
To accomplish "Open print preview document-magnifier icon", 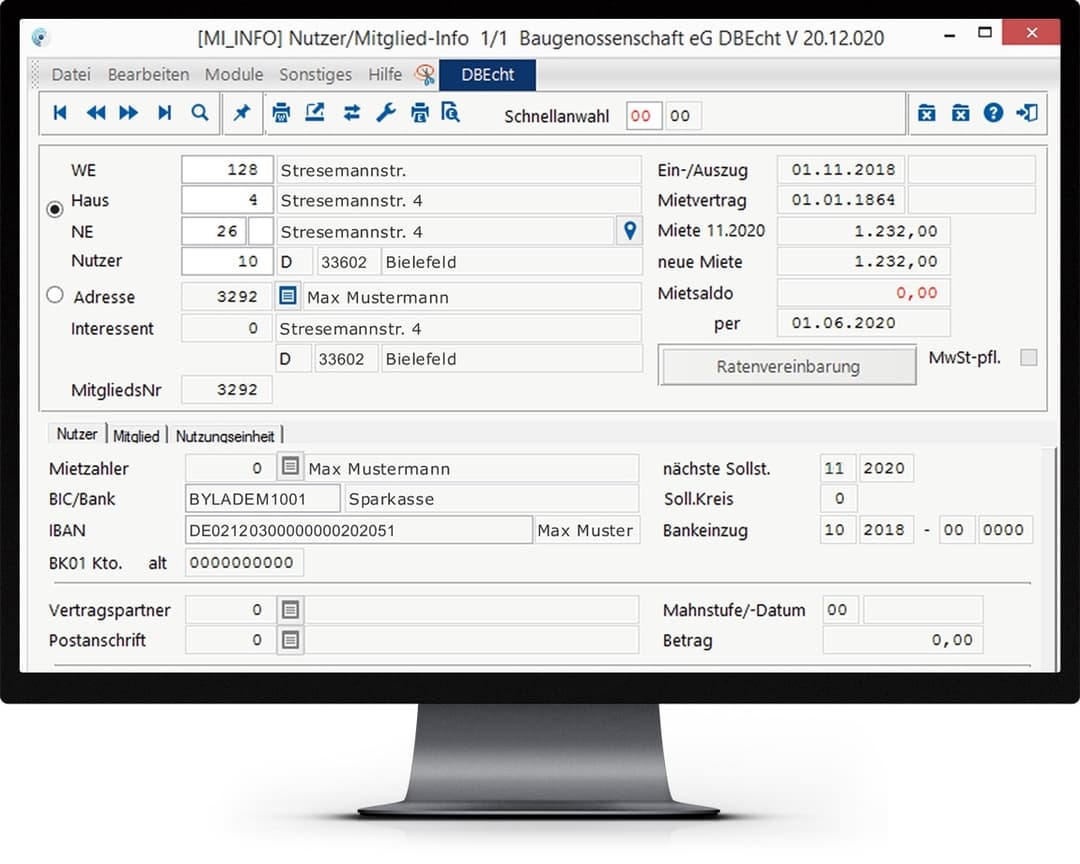I will tap(450, 112).
